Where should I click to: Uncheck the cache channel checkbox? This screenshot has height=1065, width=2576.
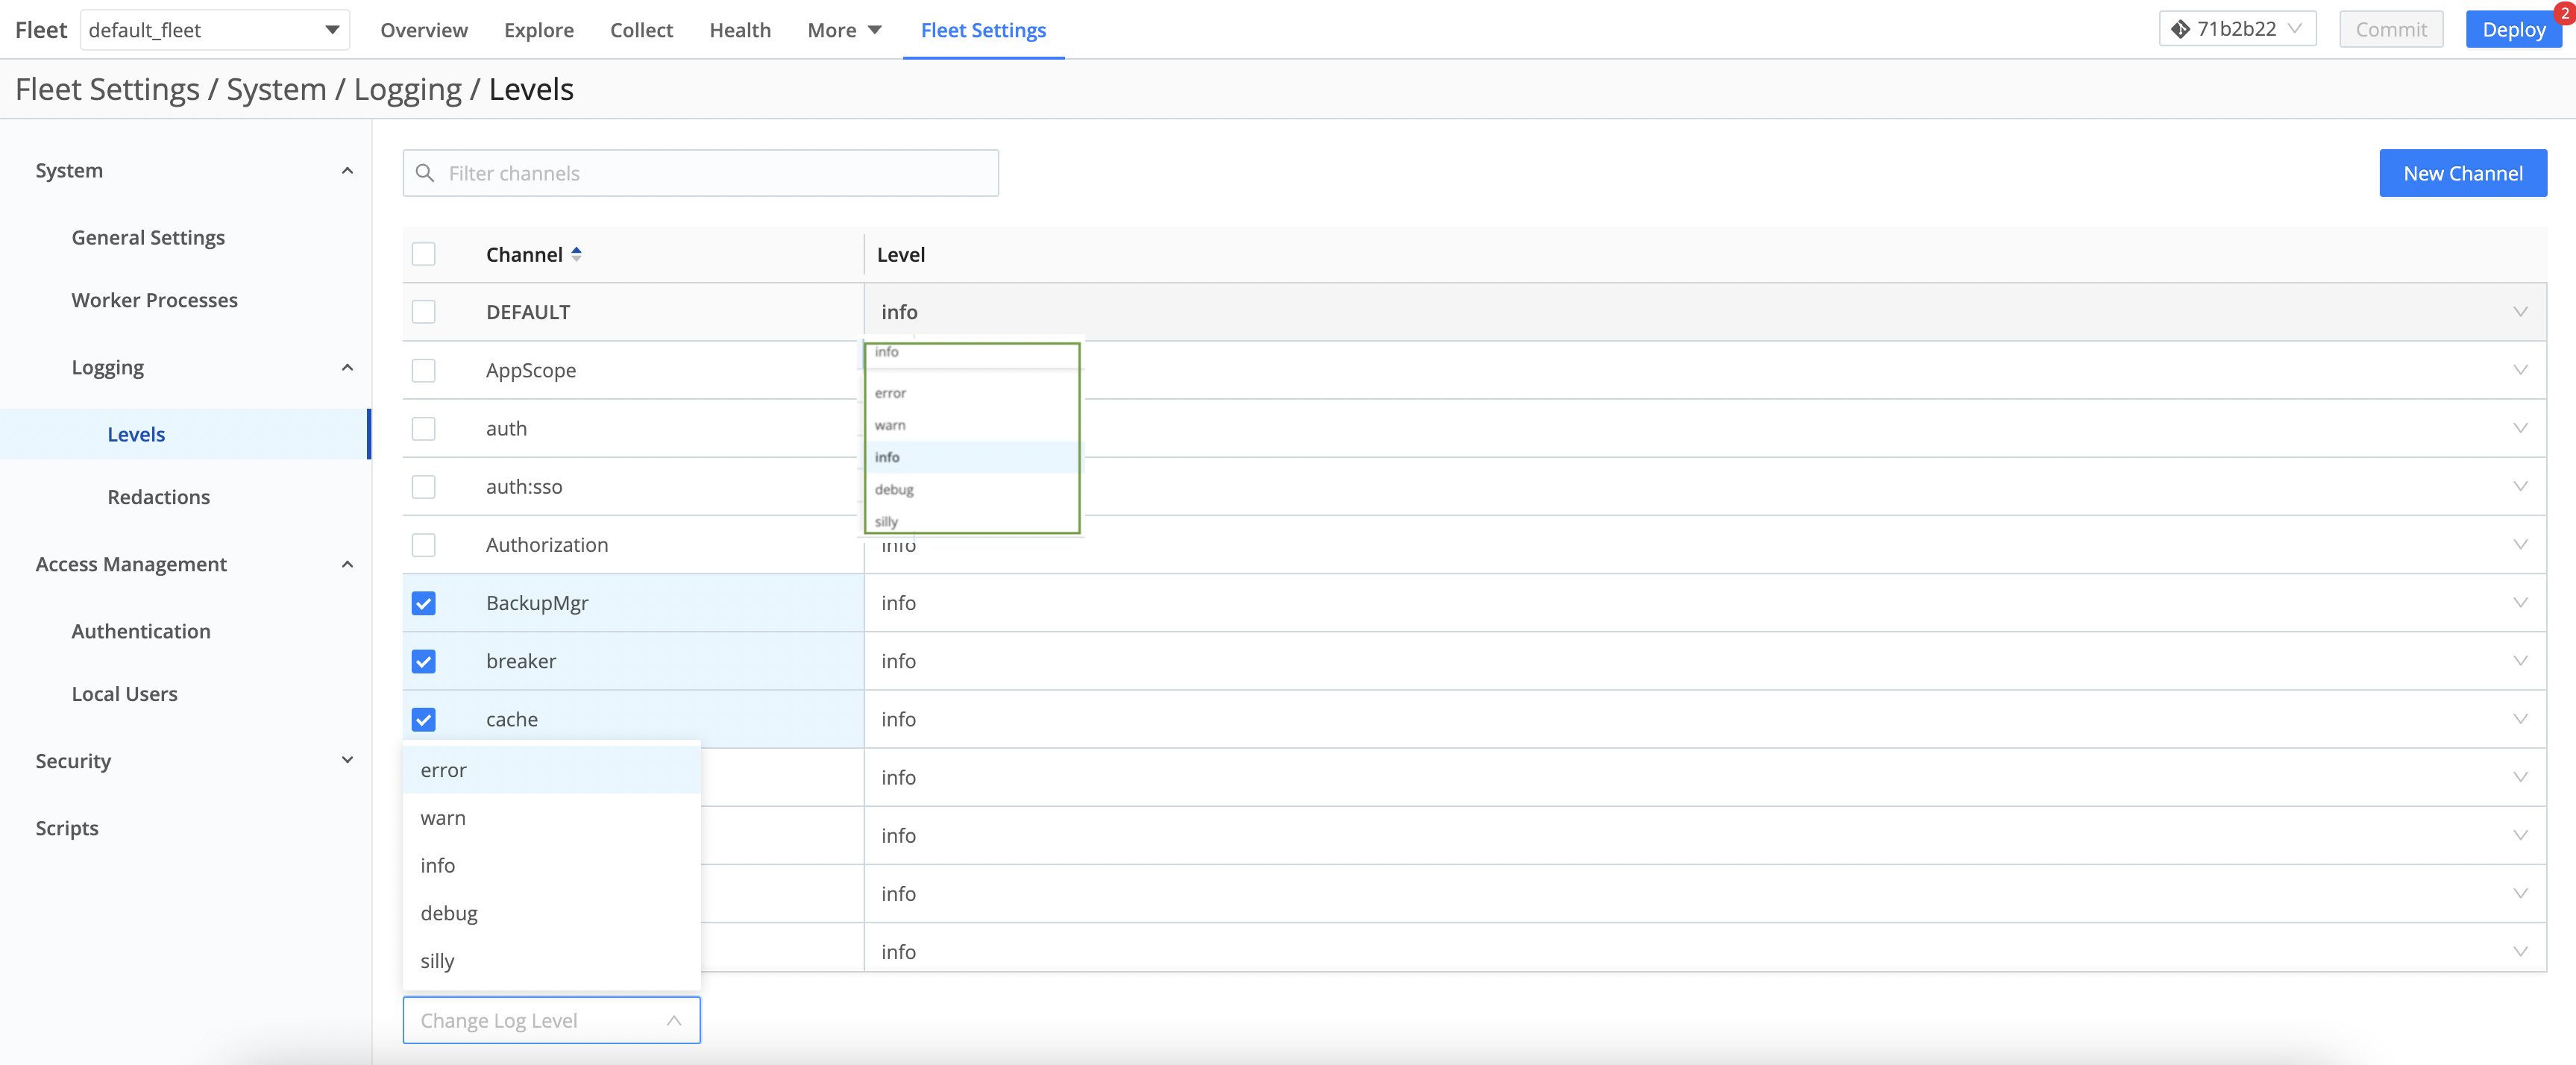click(423, 719)
